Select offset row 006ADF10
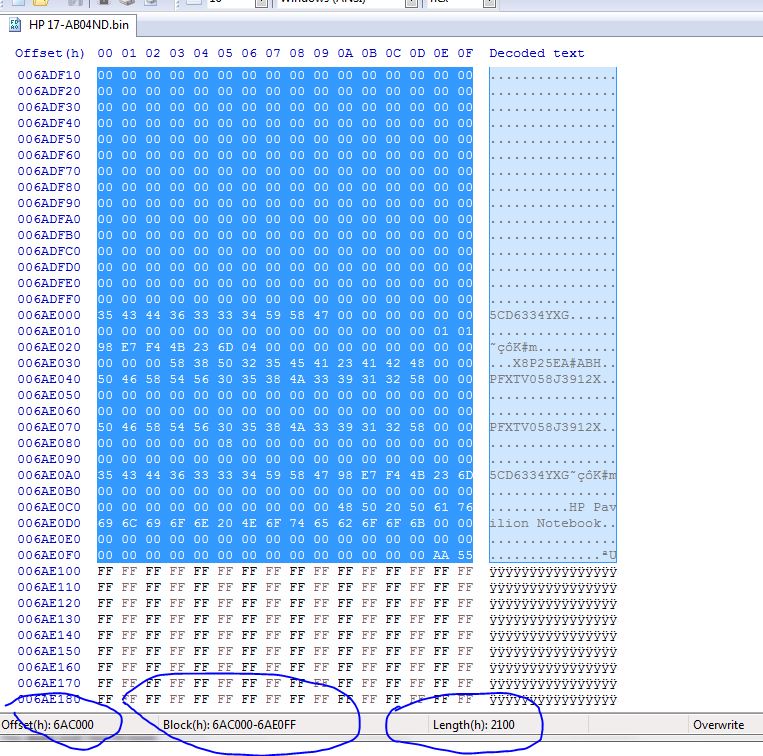The height and width of the screenshot is (756, 763). point(49,75)
